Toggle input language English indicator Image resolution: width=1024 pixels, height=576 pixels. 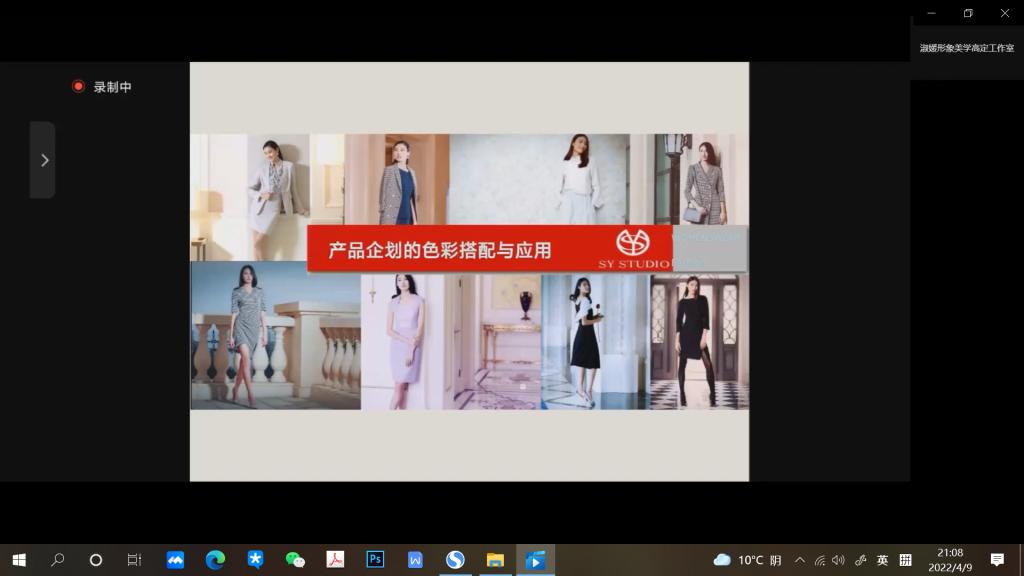[882, 560]
